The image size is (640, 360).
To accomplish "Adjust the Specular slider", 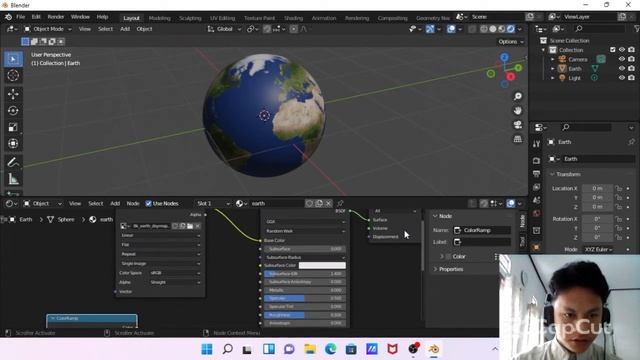I will [304, 298].
